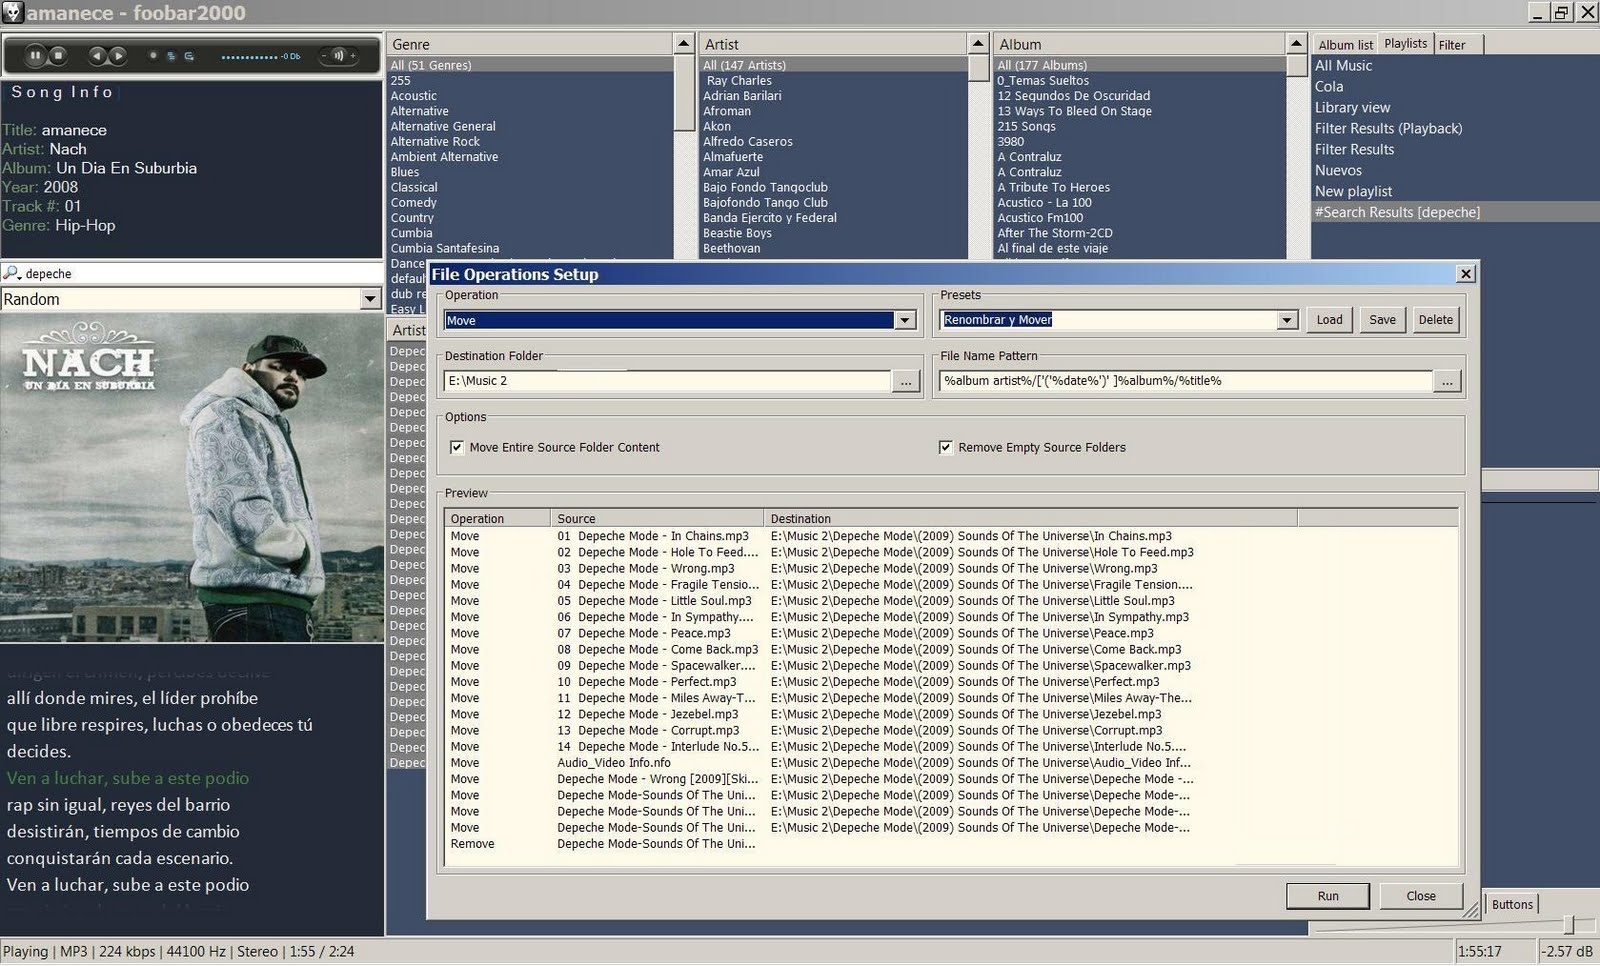Click the Operation column header in Preview

click(x=498, y=519)
